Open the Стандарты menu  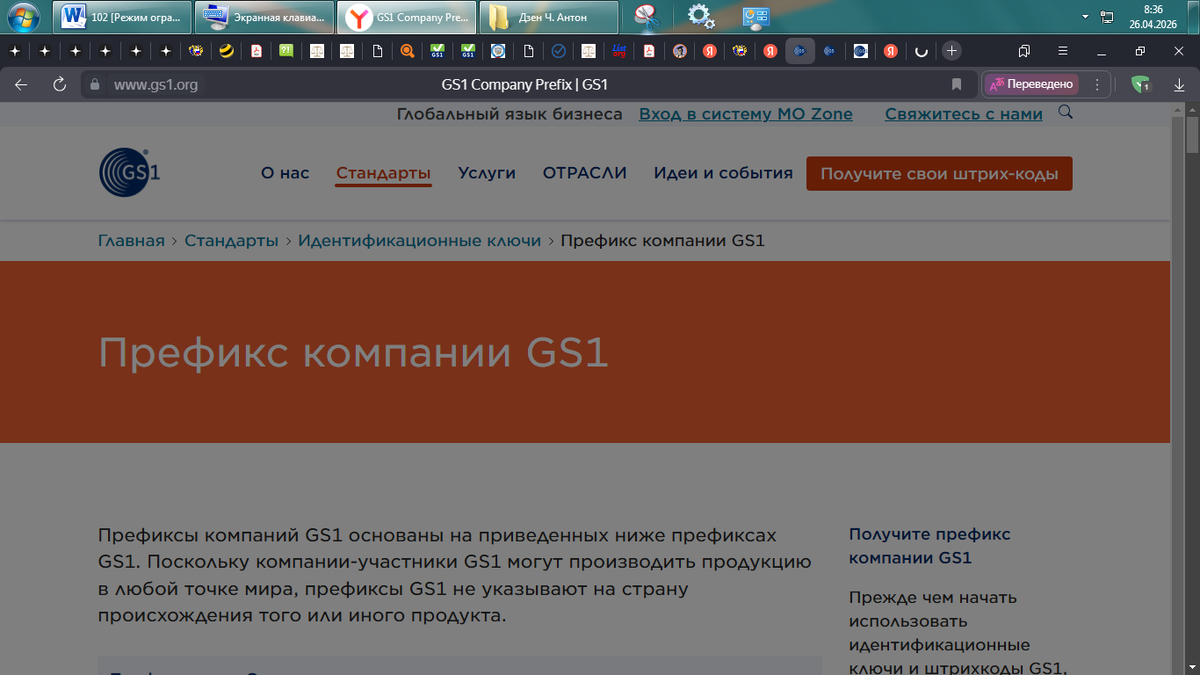[384, 173]
